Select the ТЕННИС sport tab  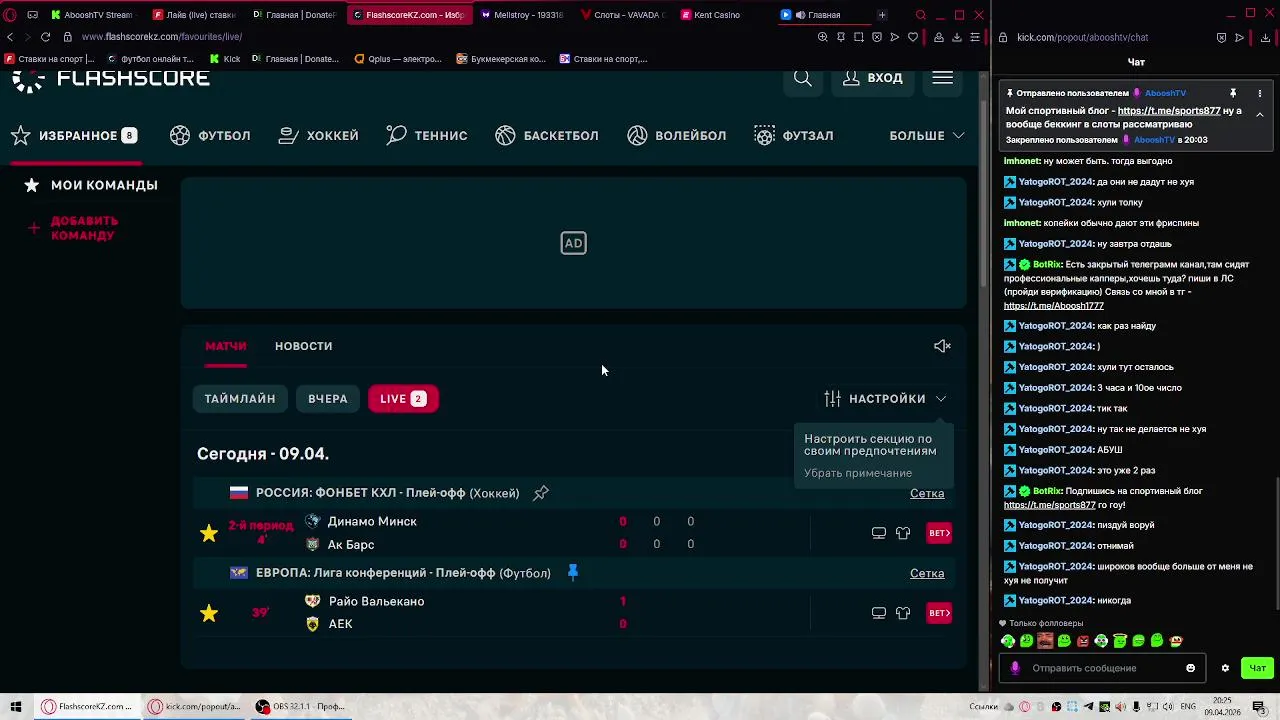click(426, 135)
